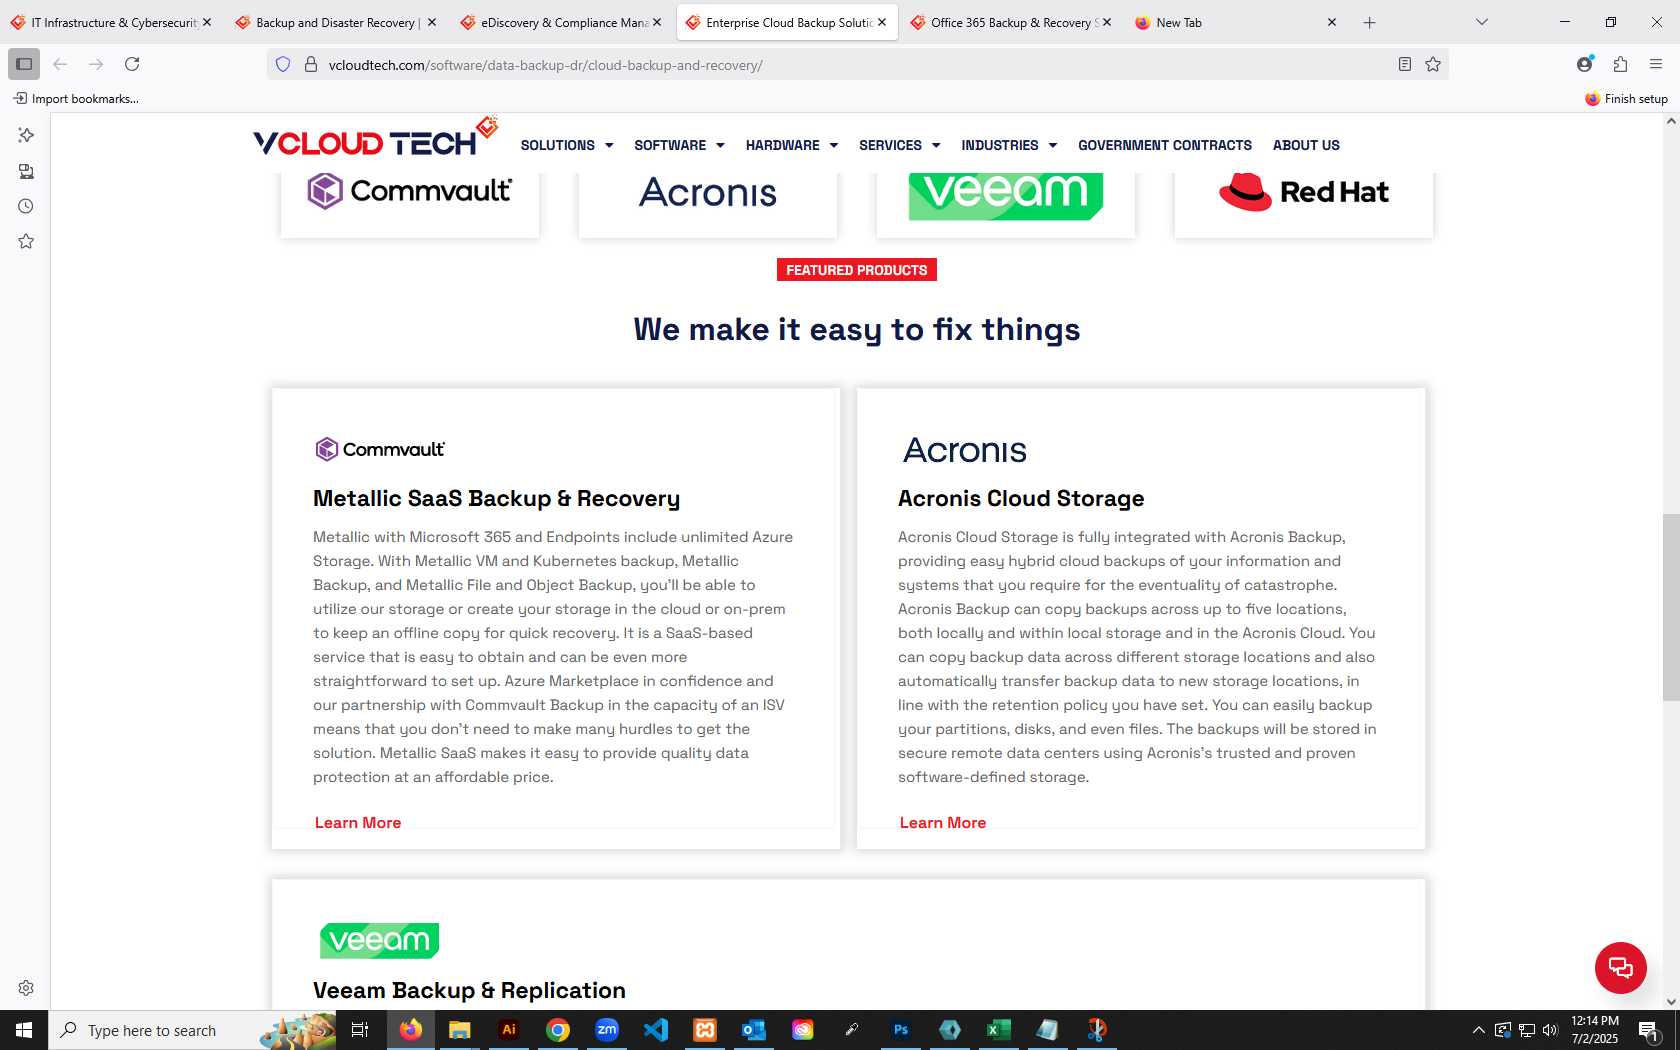List all tabs dropdown arrow

pyautogui.click(x=1482, y=22)
